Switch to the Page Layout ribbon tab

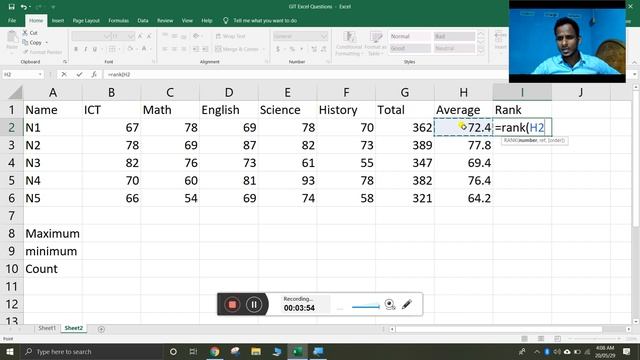point(86,20)
